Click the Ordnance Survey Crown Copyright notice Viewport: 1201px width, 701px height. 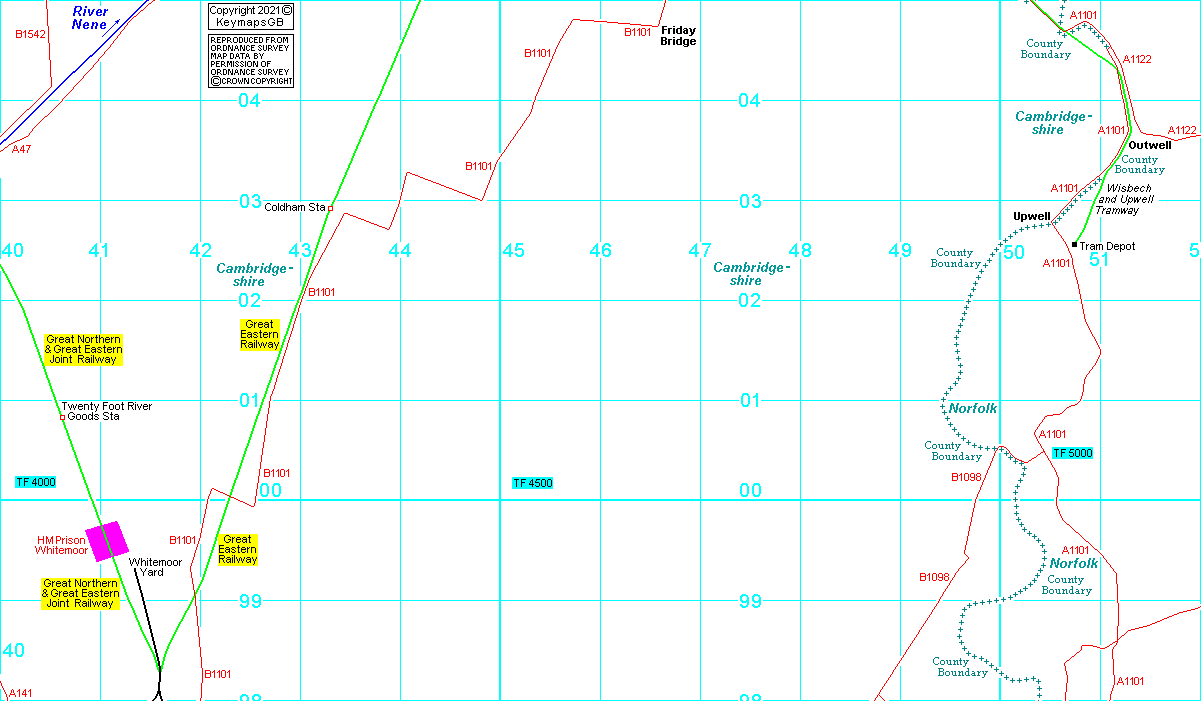pos(251,61)
